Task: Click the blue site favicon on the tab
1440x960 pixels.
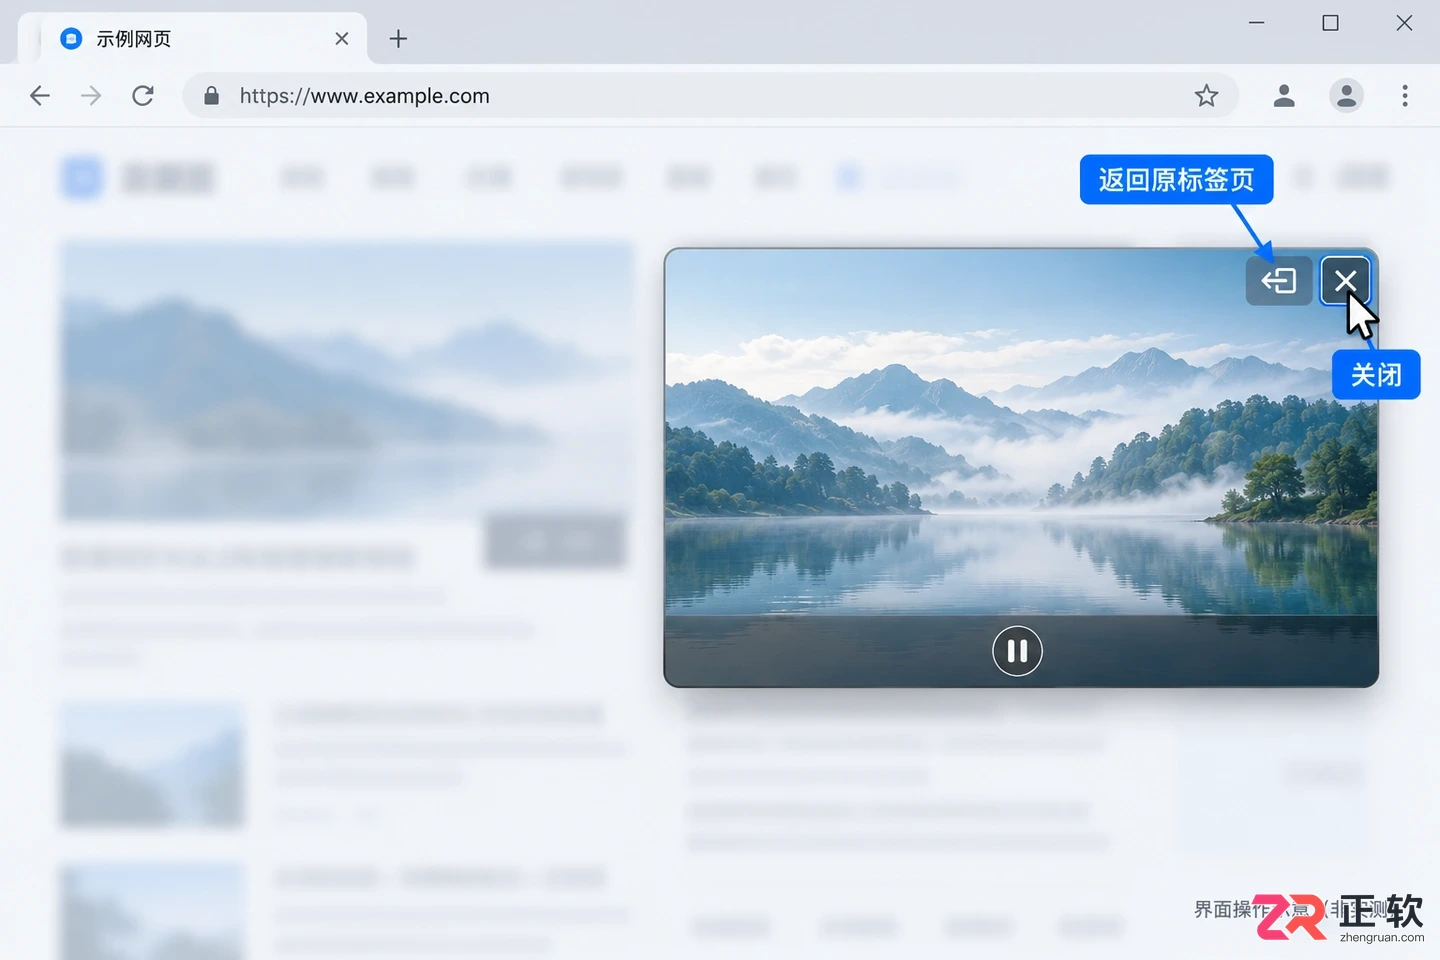Action: click(x=71, y=39)
